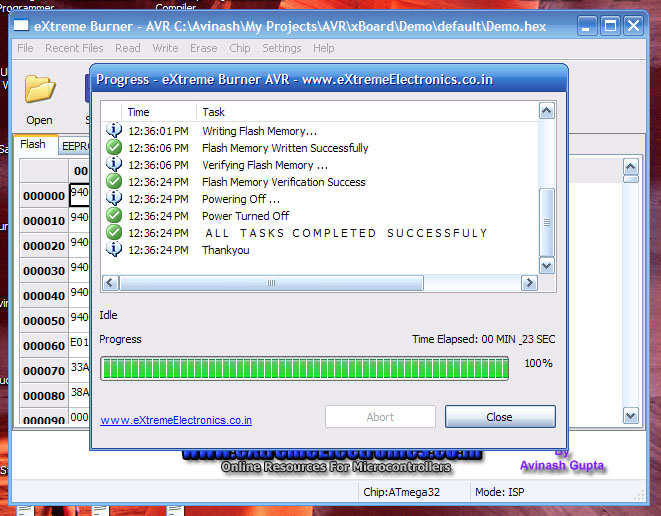Select the 000040 address row header
661x516 pixels.
44,296
